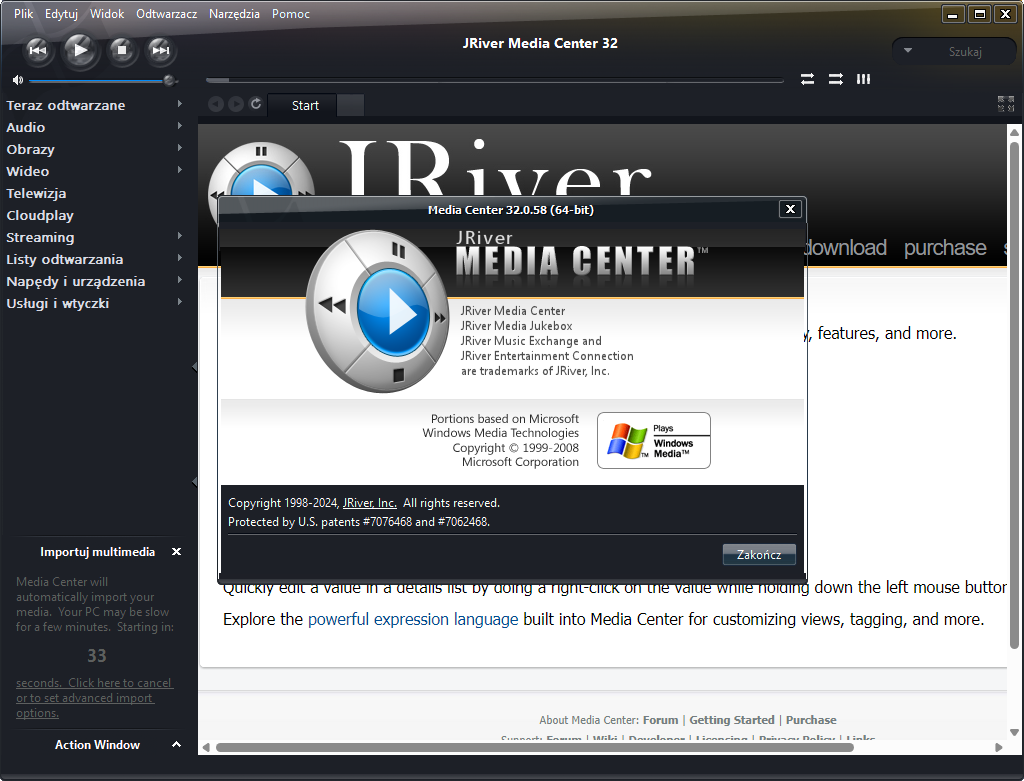Click the horizontal scrollbar thumb
Viewport: 1024px width, 781px height.
534,747
